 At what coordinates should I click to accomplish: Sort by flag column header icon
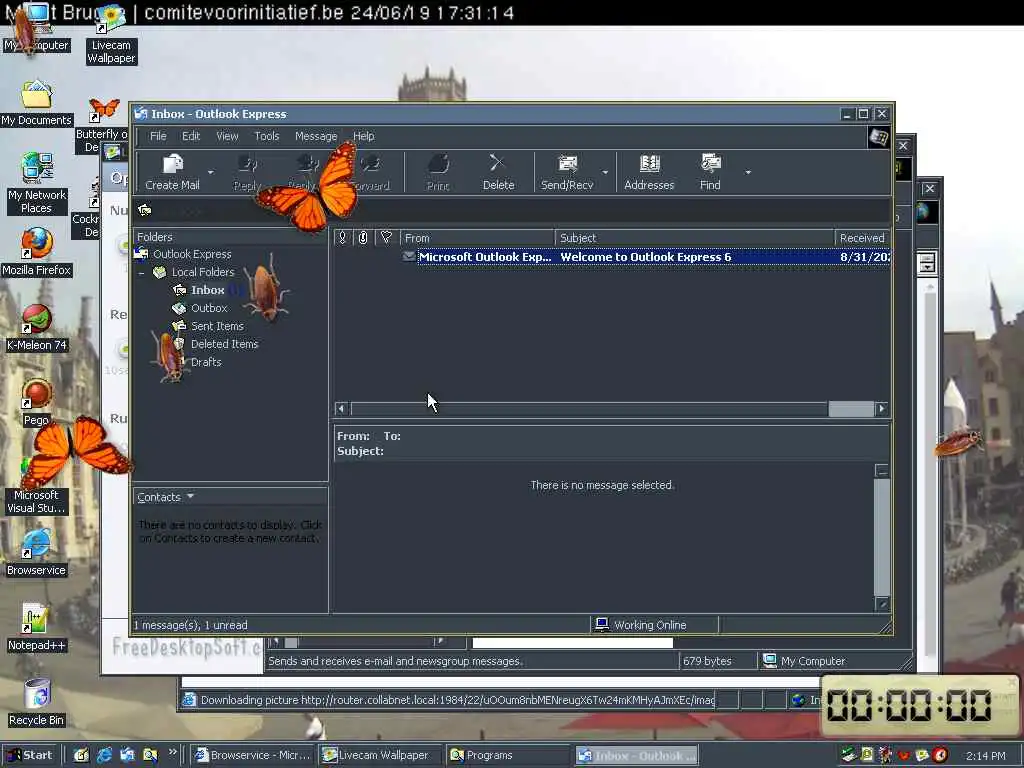(x=386, y=238)
